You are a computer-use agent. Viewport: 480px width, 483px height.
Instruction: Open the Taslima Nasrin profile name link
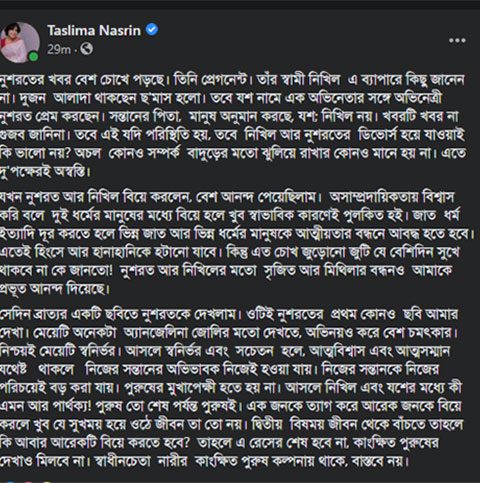point(94,30)
